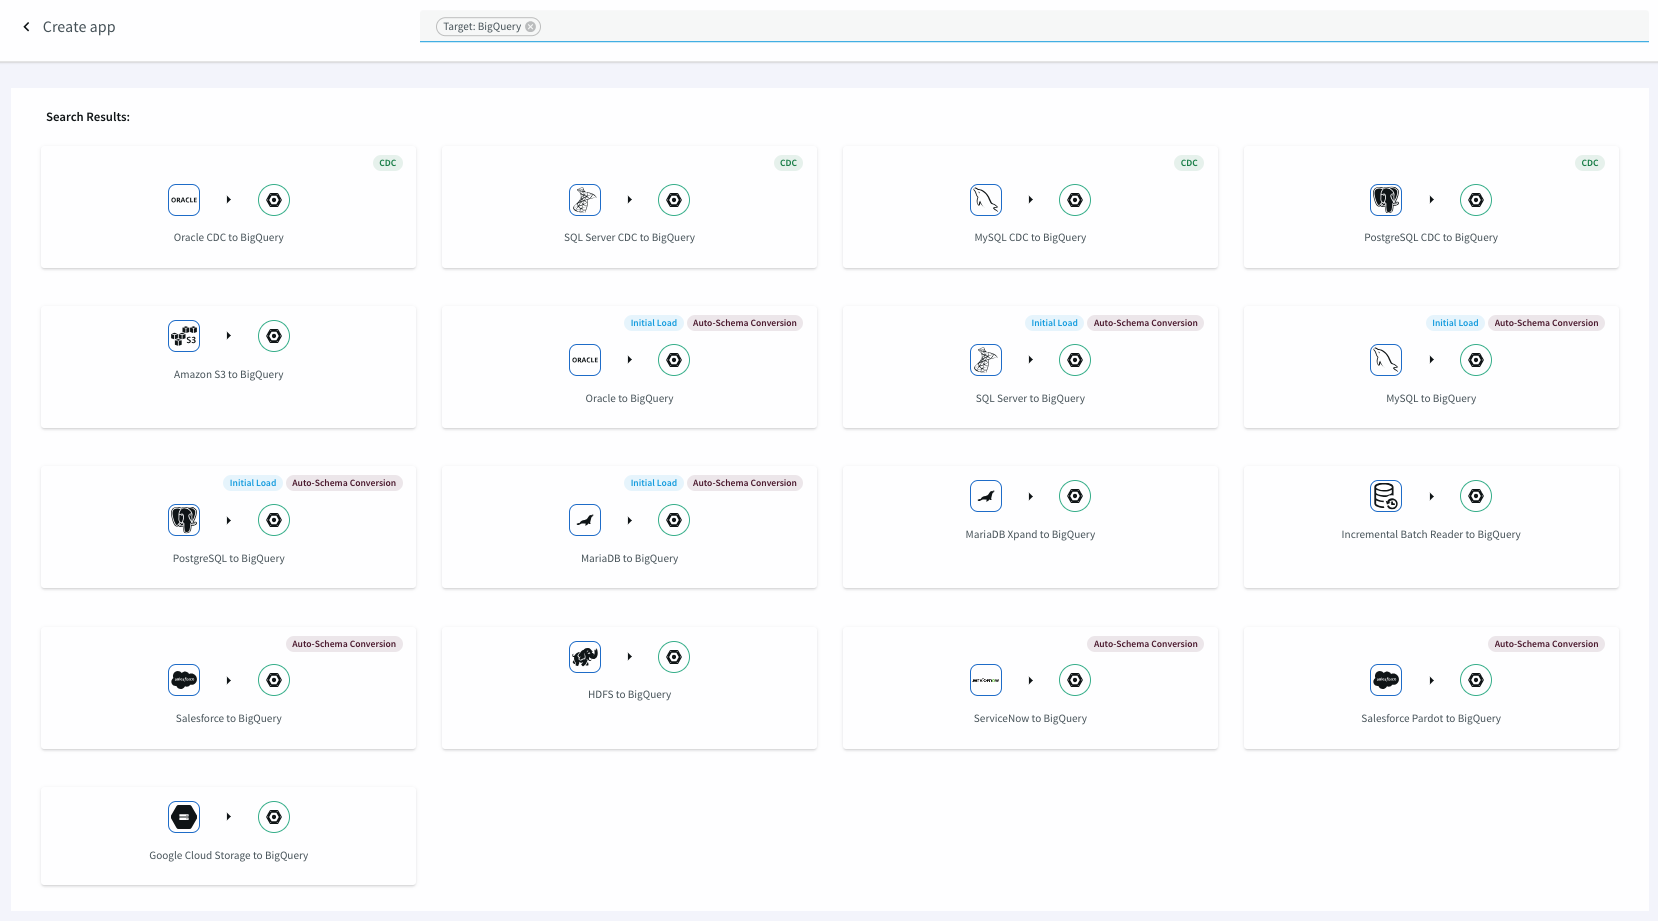Click the CDC tag on Oracle CDC card

(x=388, y=163)
